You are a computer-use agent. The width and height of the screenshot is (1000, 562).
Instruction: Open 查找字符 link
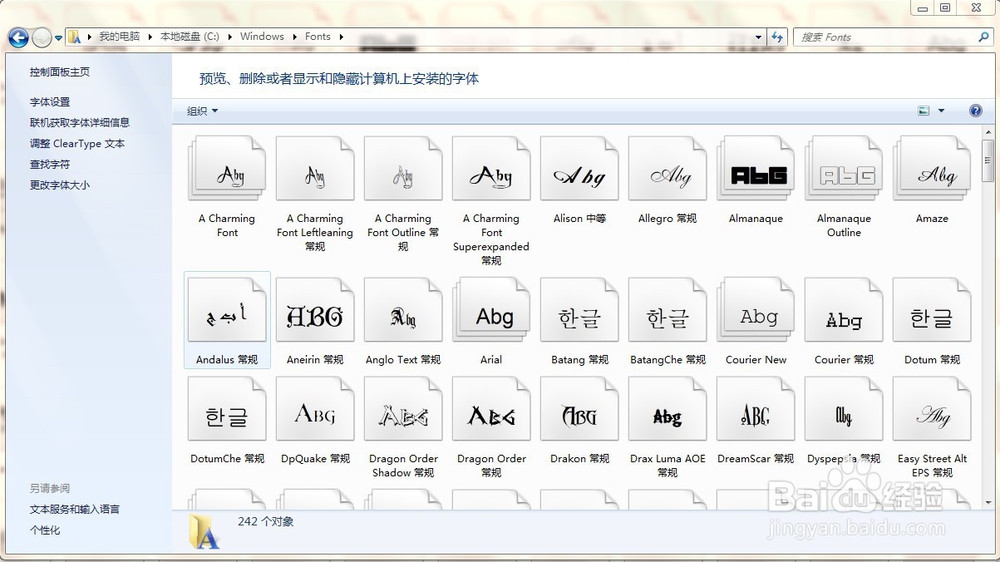coord(50,165)
